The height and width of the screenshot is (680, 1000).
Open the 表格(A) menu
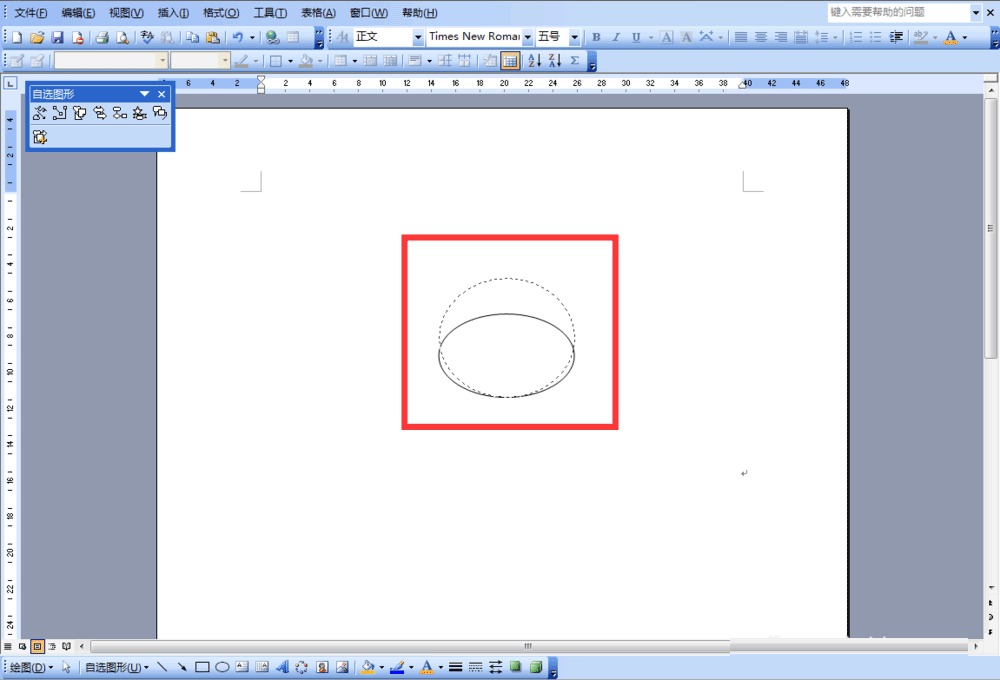pyautogui.click(x=318, y=13)
